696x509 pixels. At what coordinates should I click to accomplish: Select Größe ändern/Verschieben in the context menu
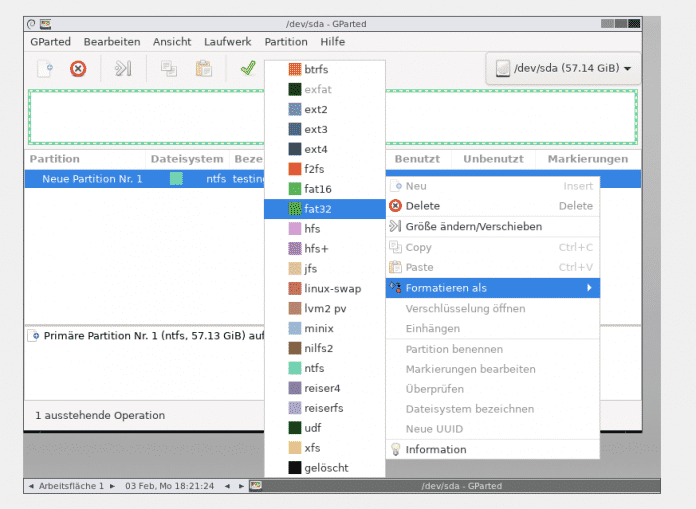tap(473, 227)
